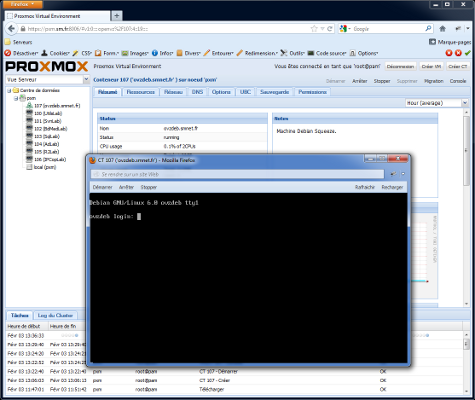This screenshot has height=400, width=475.
Task: Click Démarrer in CT 107 console window
Action: 103,187
